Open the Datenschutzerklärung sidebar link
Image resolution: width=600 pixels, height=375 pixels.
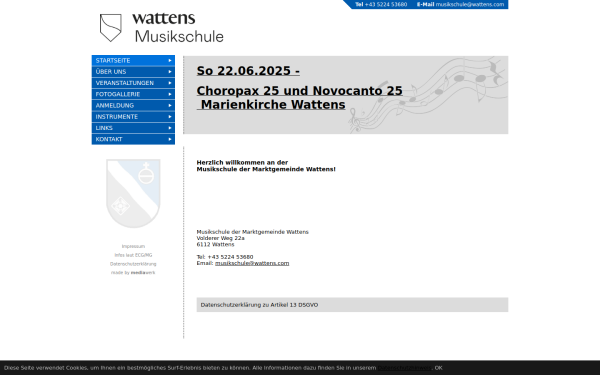133,264
